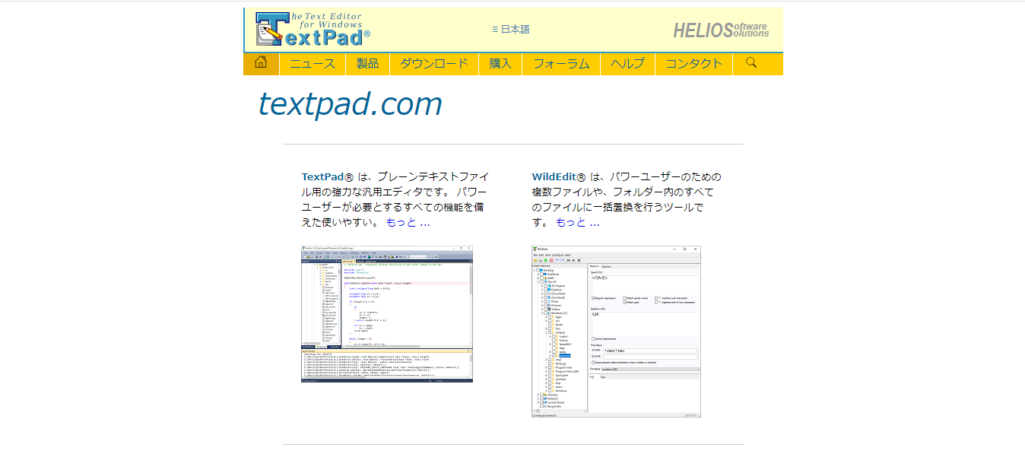Open the 製品 menu item
The width and height of the screenshot is (1025, 451).
(367, 63)
